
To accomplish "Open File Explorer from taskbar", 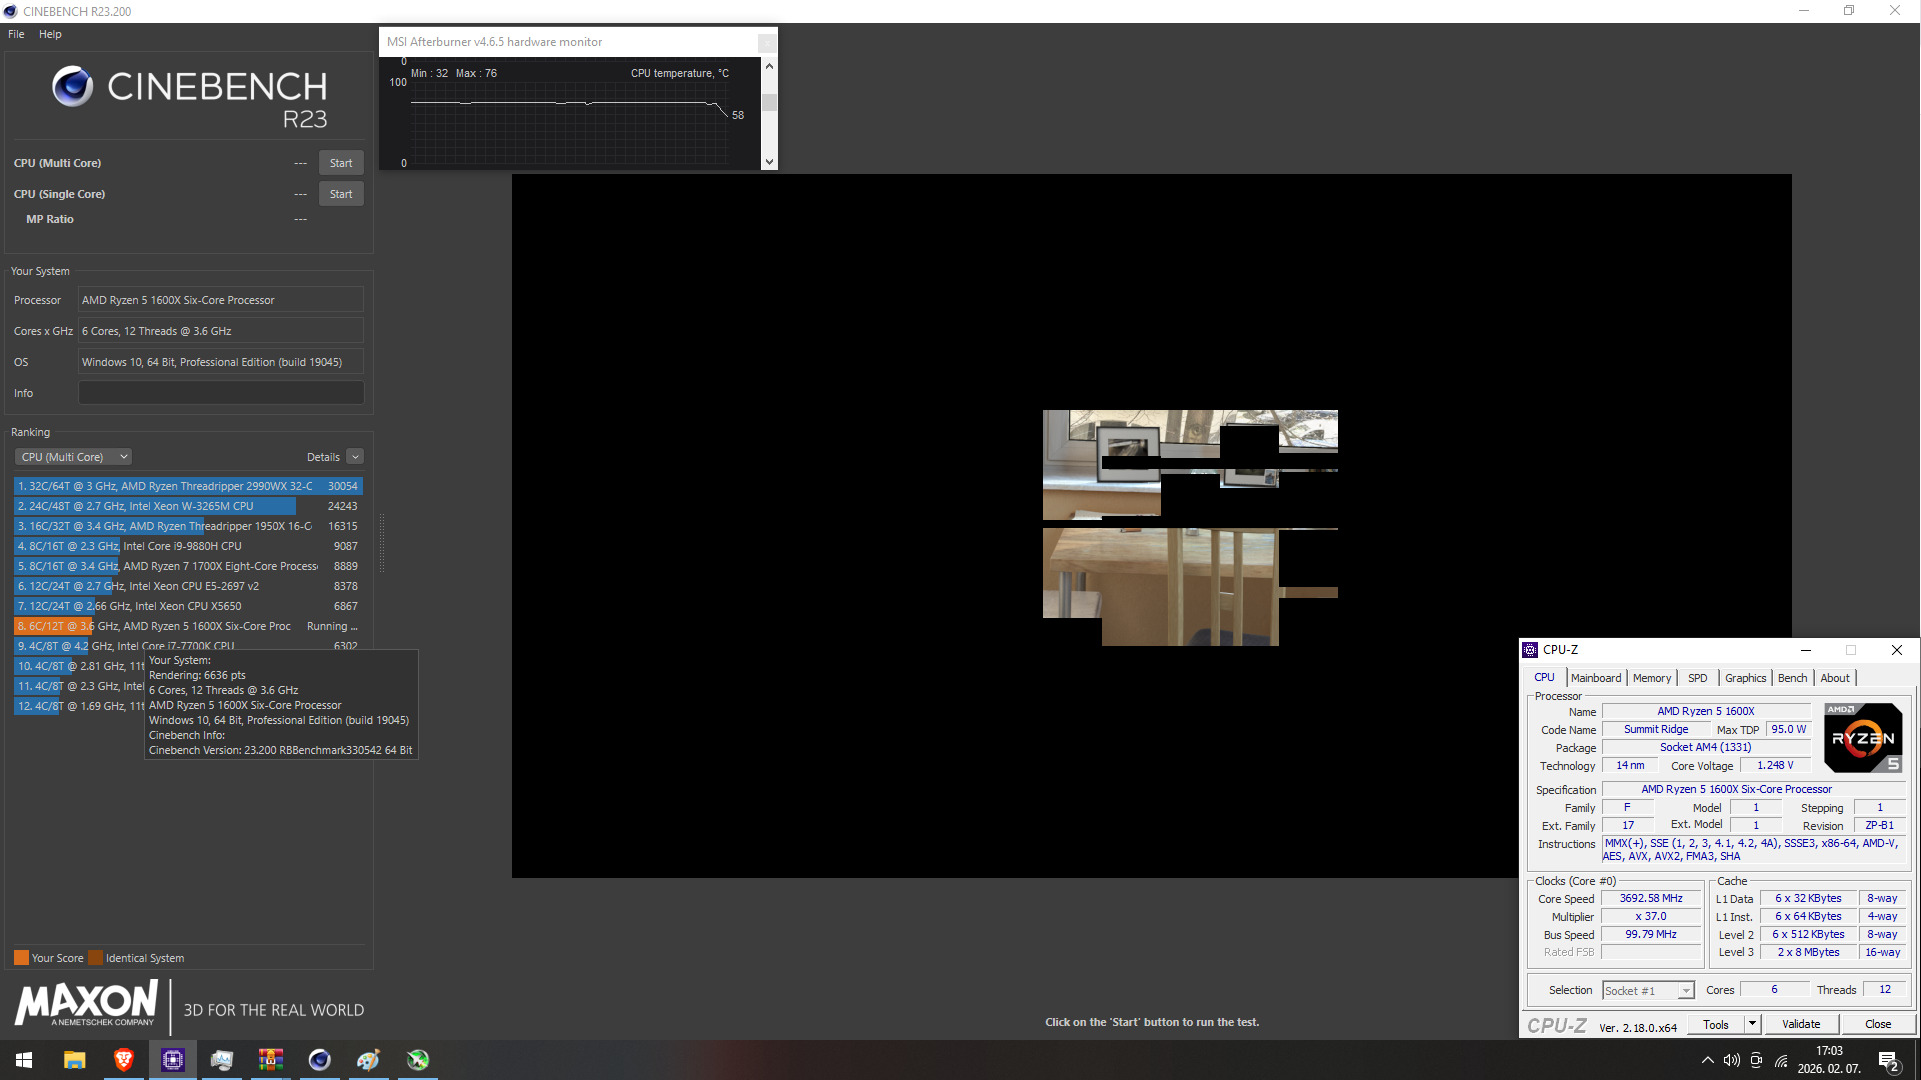I will (x=75, y=1060).
